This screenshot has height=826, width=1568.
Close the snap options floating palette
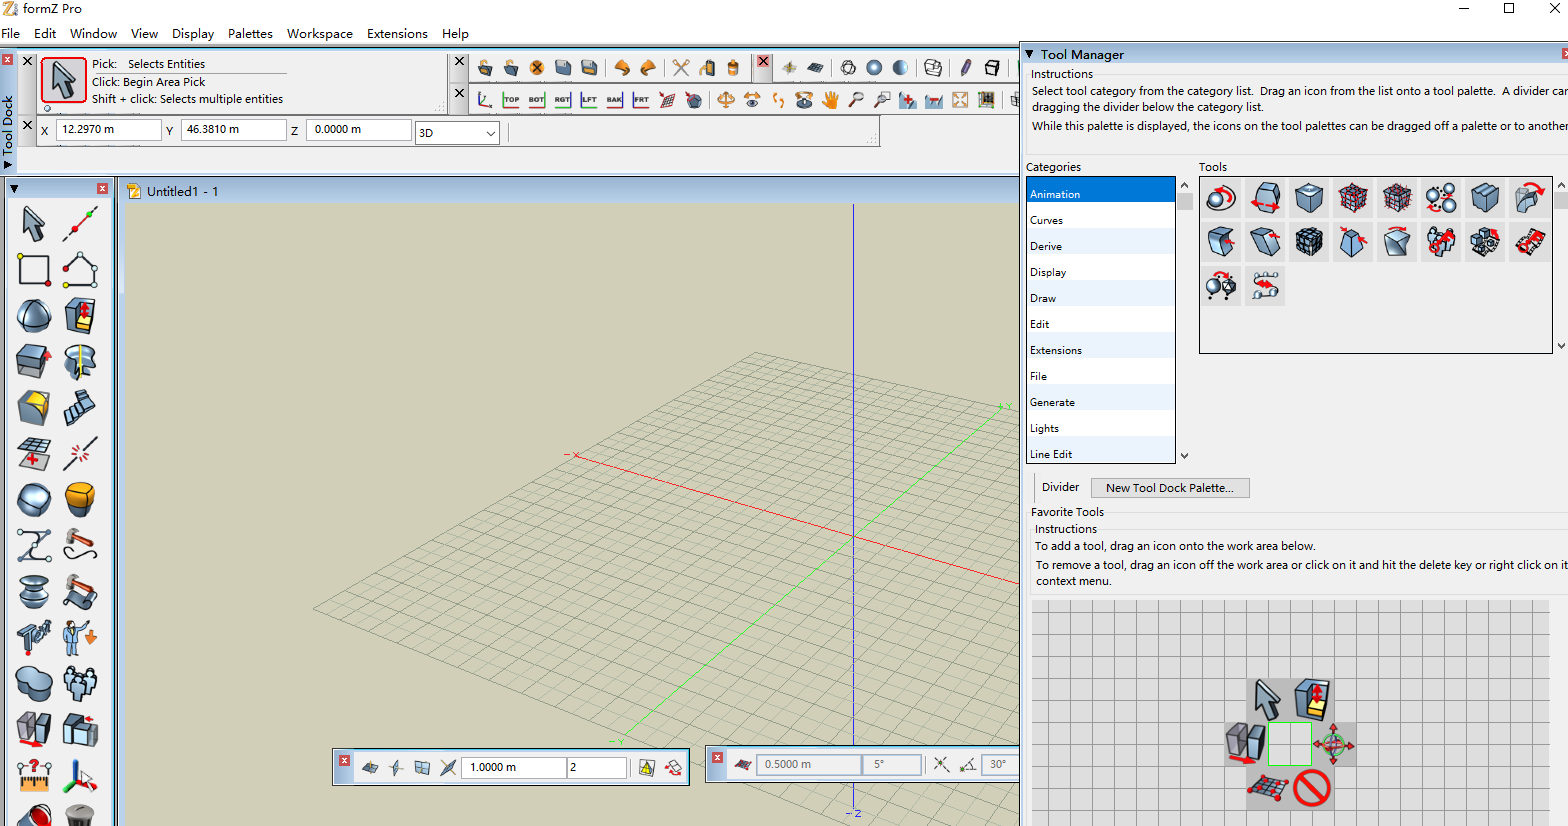tap(717, 758)
